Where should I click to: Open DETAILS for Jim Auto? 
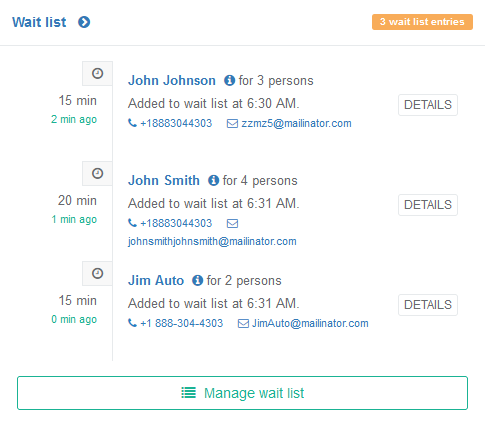coord(428,305)
